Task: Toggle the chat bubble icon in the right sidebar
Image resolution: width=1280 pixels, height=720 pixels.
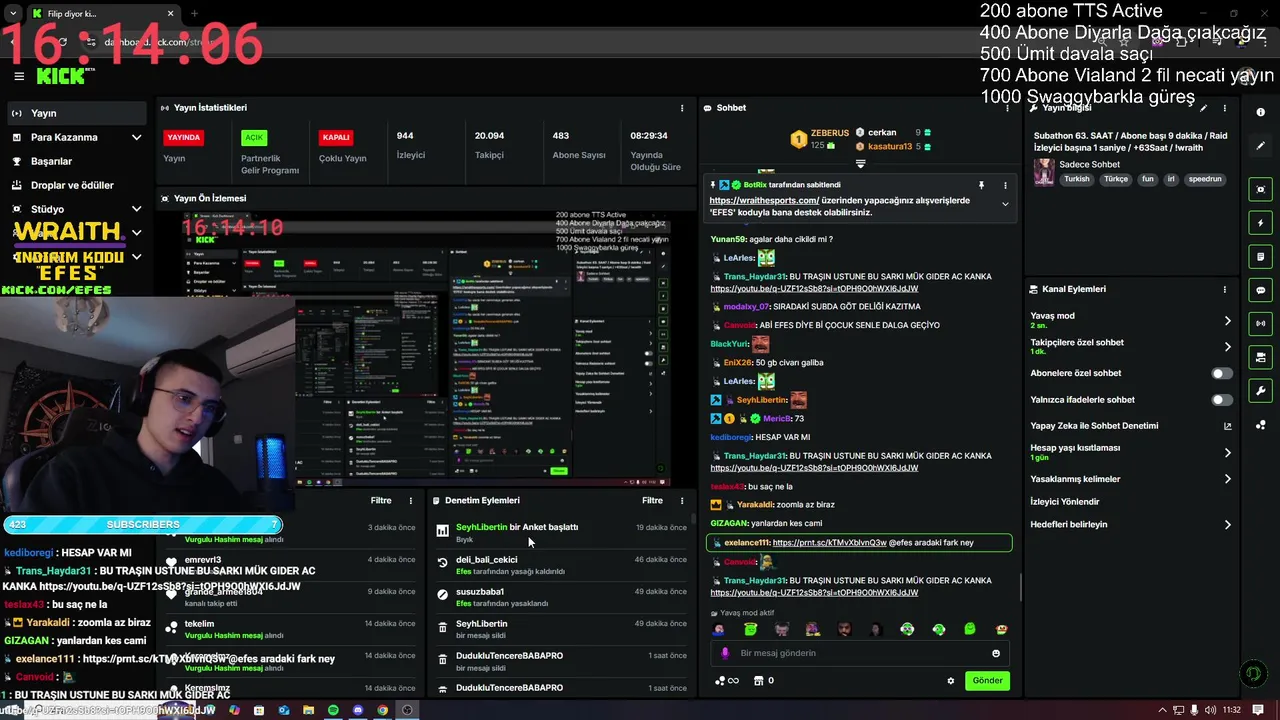Action: [1261, 290]
